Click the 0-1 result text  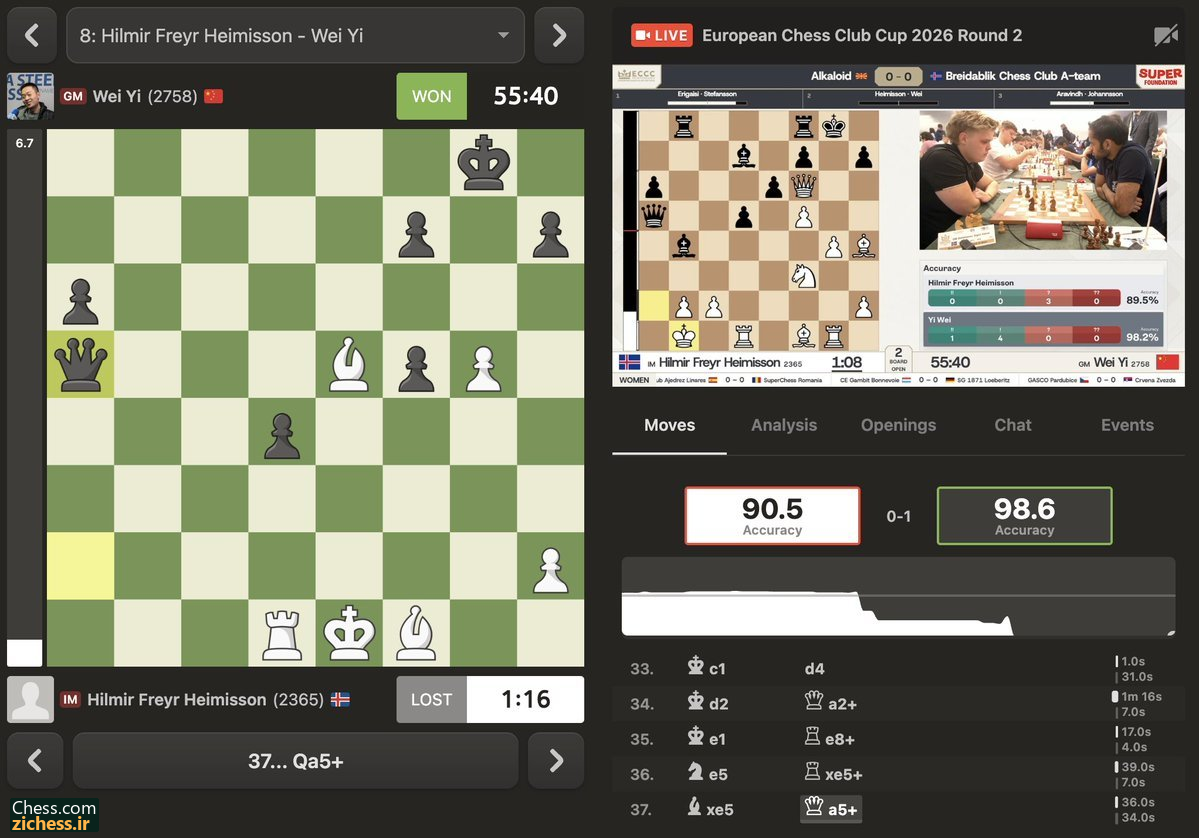[898, 517]
